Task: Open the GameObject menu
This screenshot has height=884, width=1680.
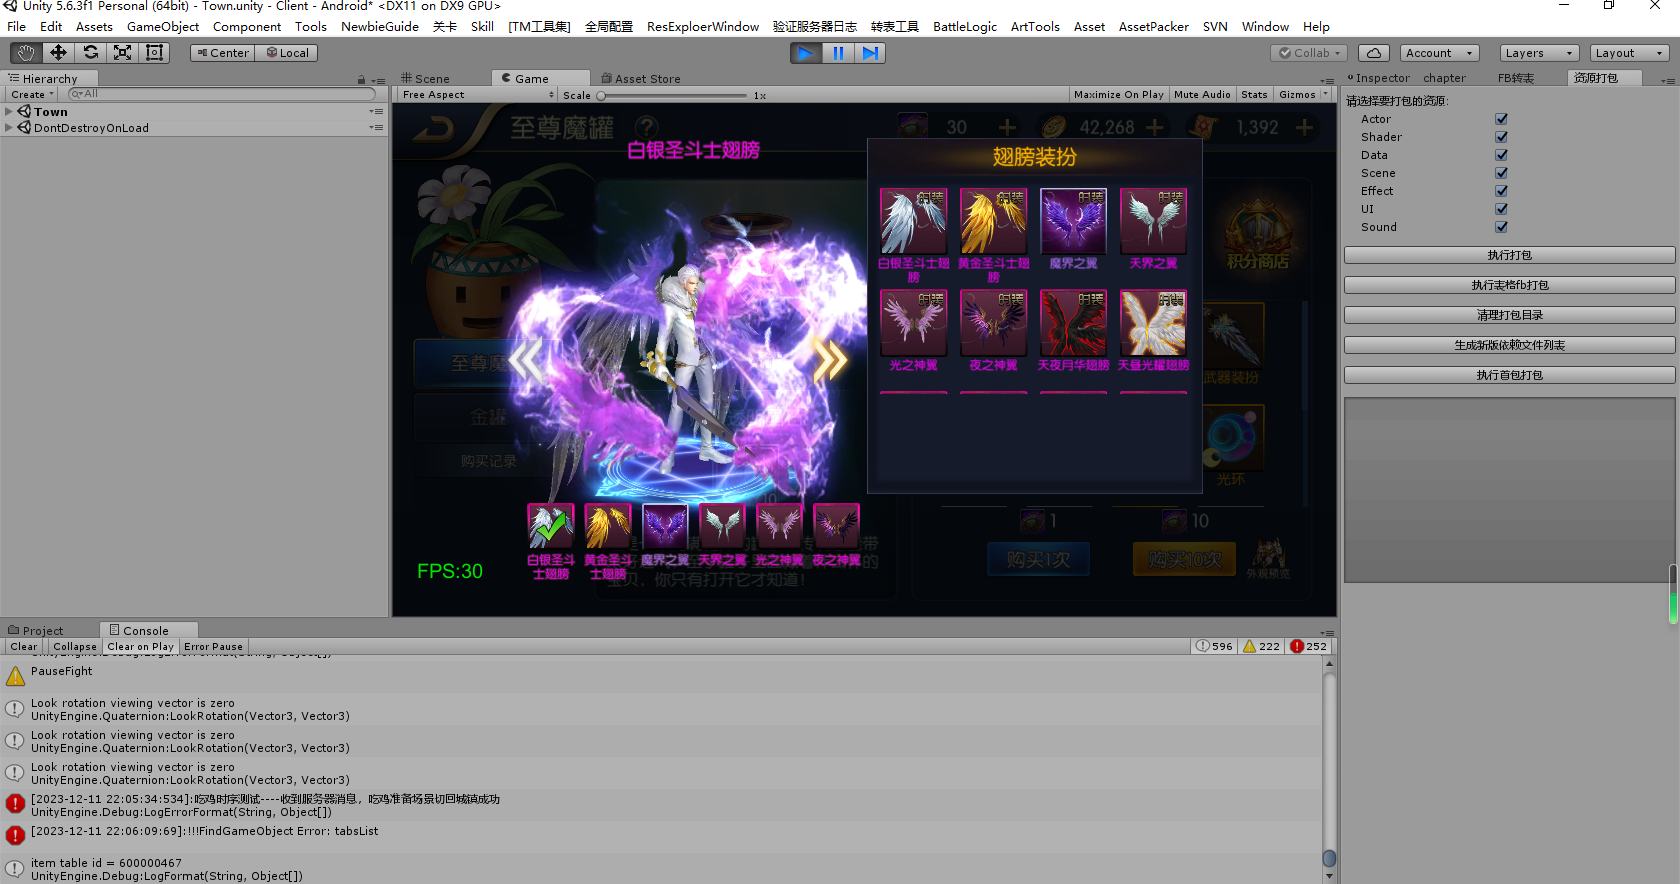Action: (x=162, y=27)
